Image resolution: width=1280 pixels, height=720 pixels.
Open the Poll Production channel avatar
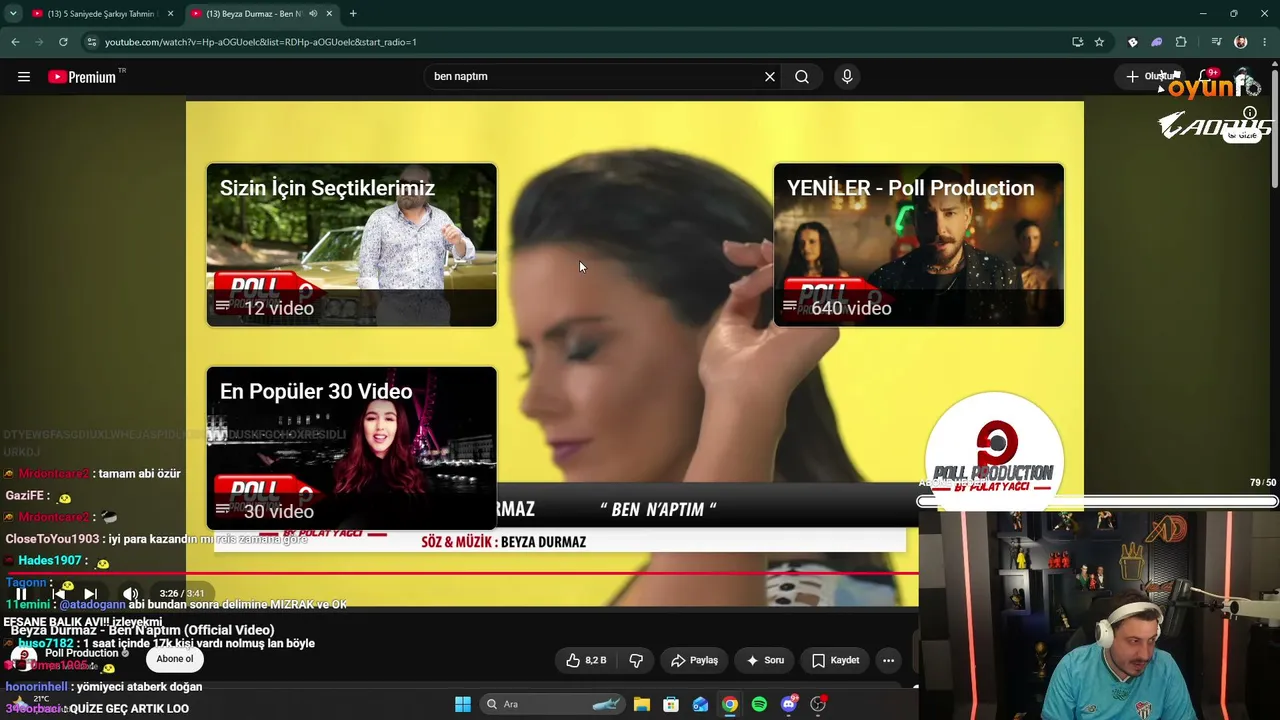coord(22,658)
